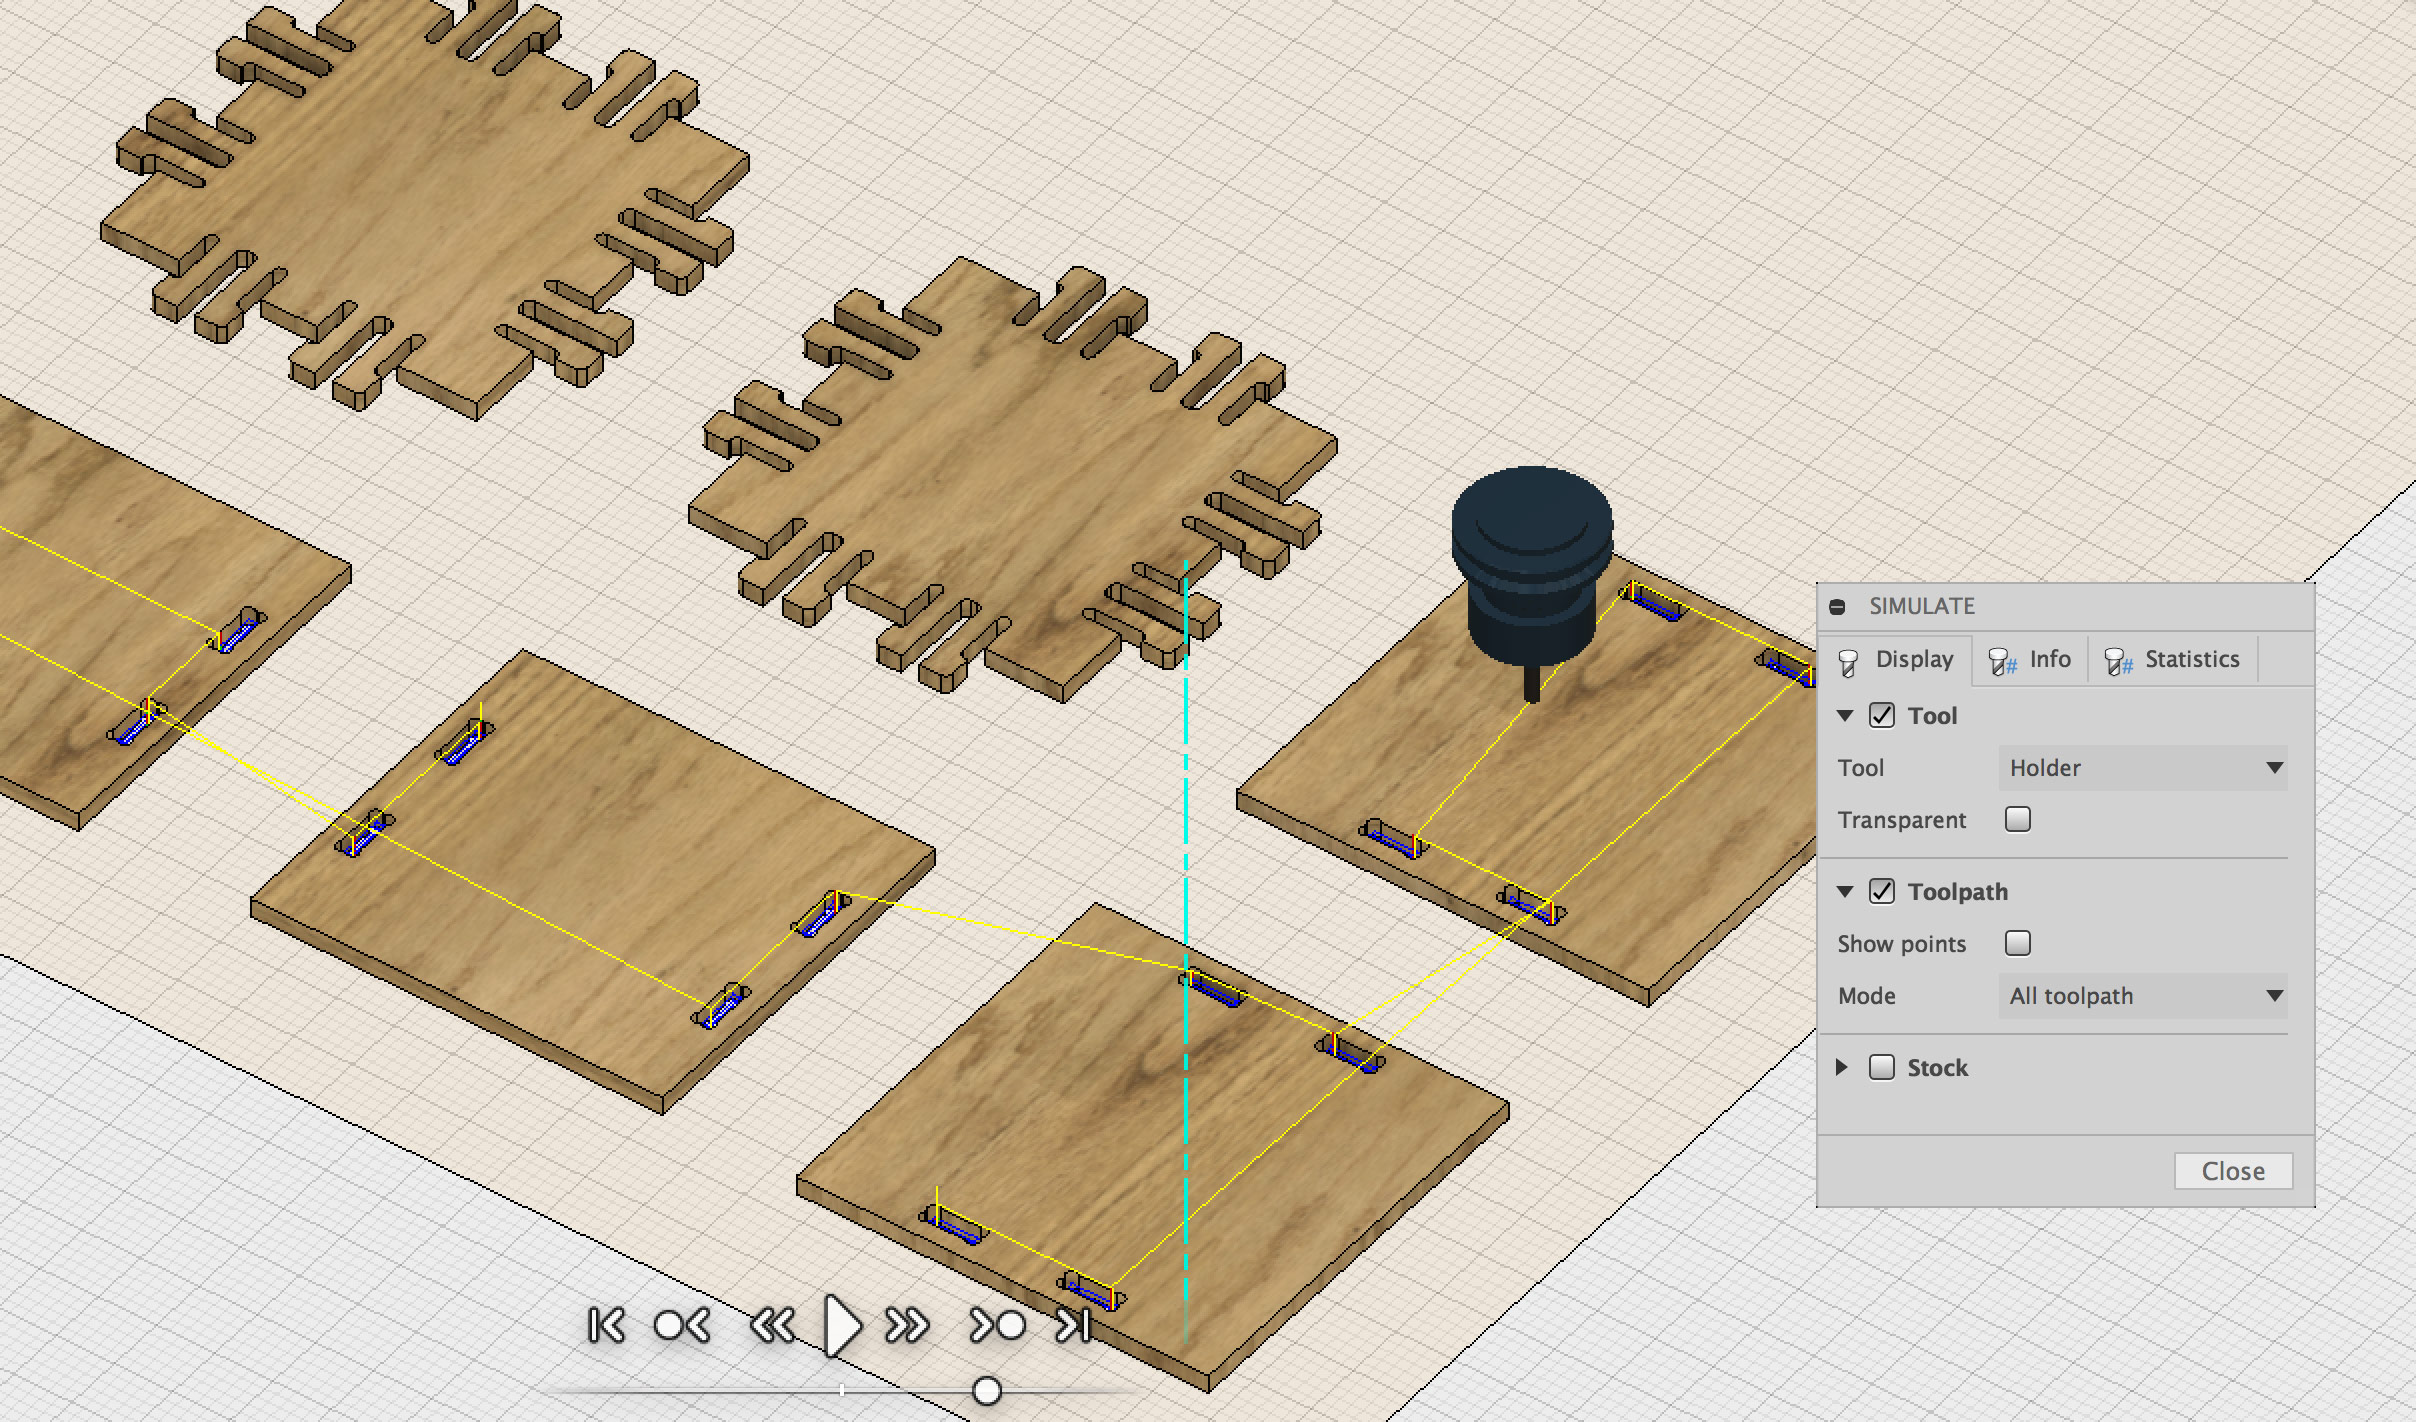Screen dimensions: 2416x1422
Task: Click the Close button
Action: click(2232, 1171)
